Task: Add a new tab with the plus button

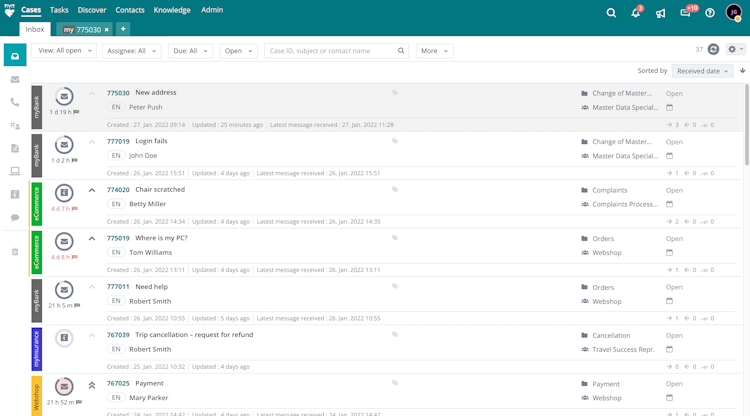Action: pyautogui.click(x=123, y=29)
